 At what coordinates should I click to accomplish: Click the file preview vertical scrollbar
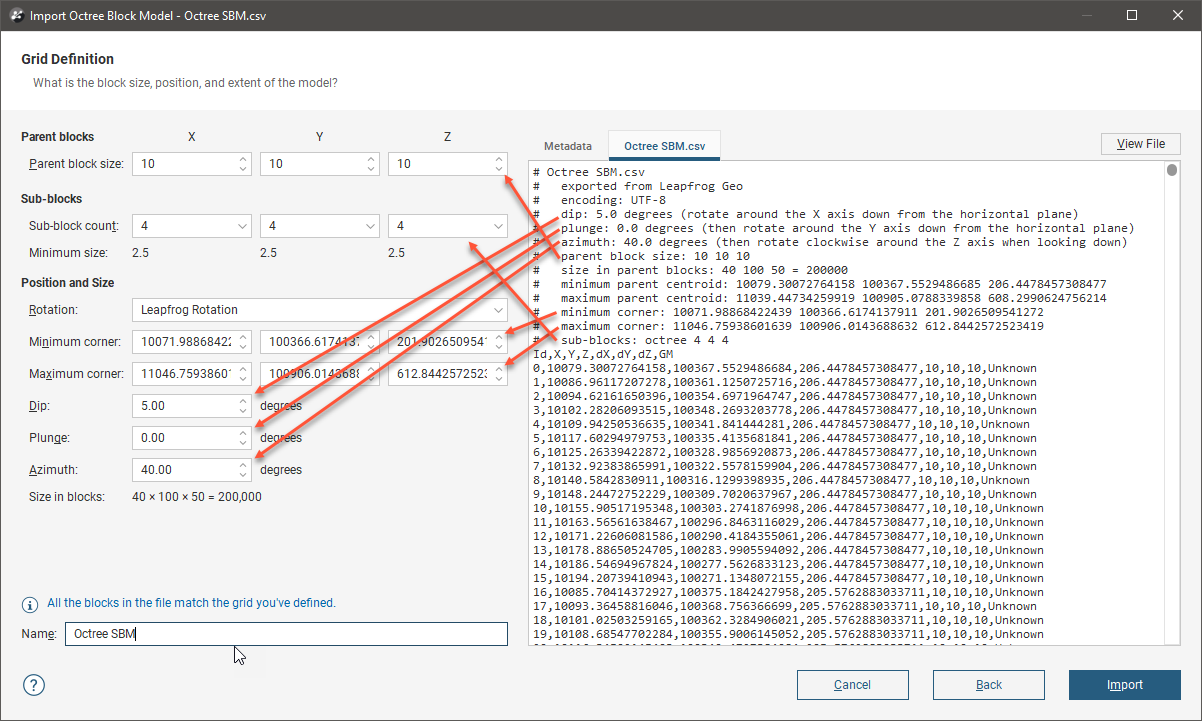(1172, 400)
